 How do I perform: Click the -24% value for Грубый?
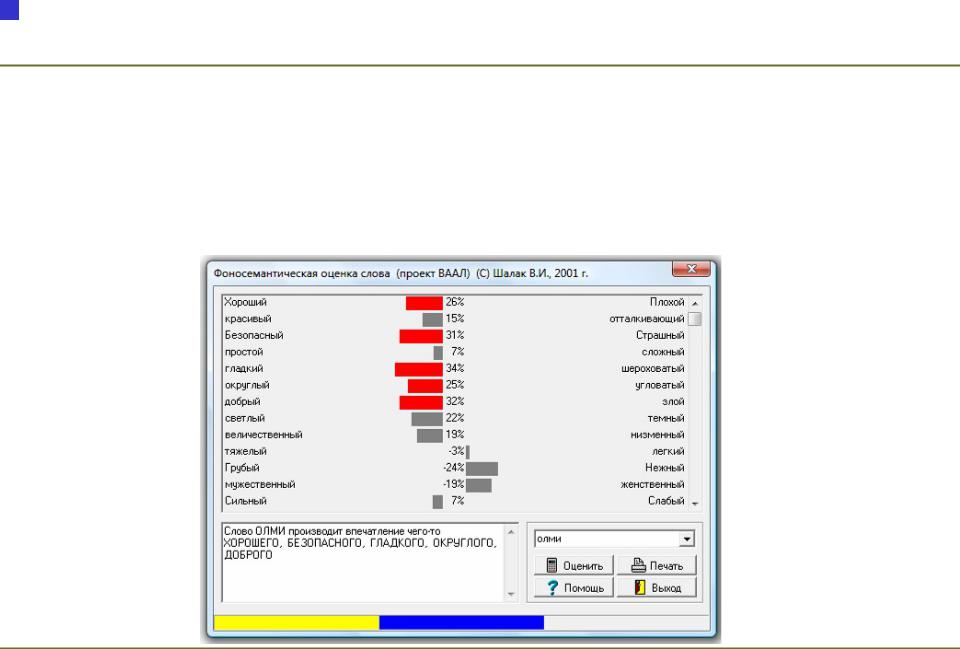point(454,468)
